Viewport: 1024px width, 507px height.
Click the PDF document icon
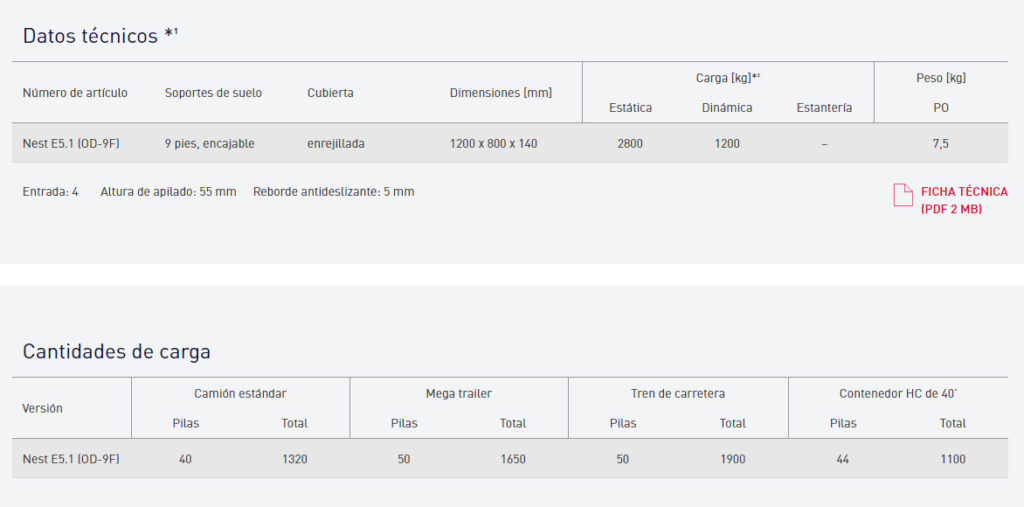[903, 195]
